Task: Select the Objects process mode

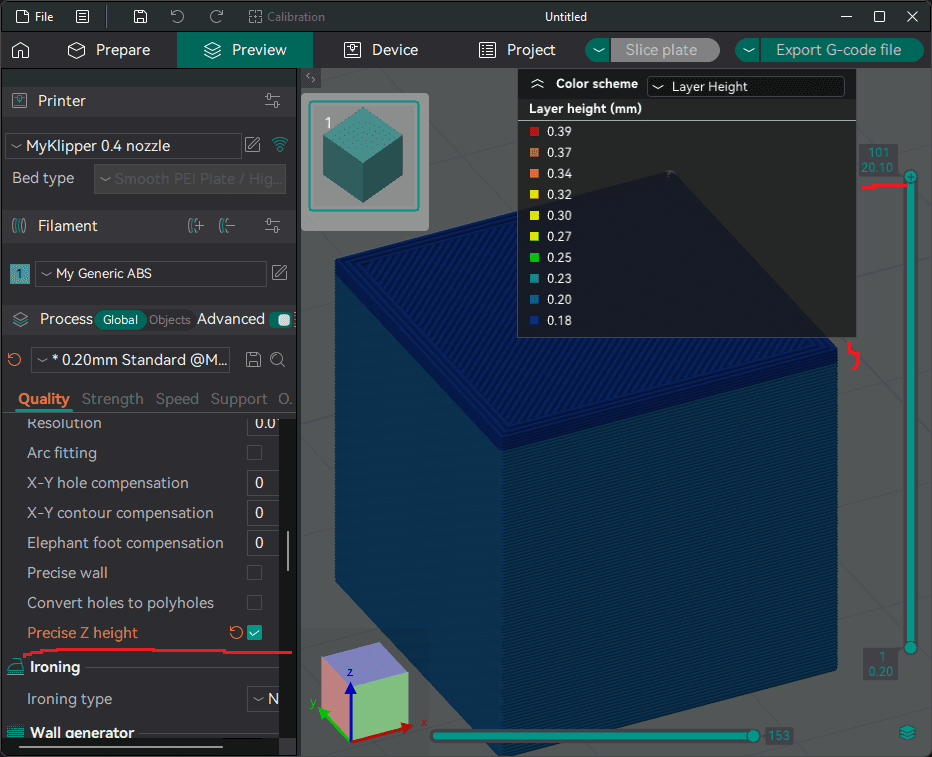Action: click(x=169, y=320)
